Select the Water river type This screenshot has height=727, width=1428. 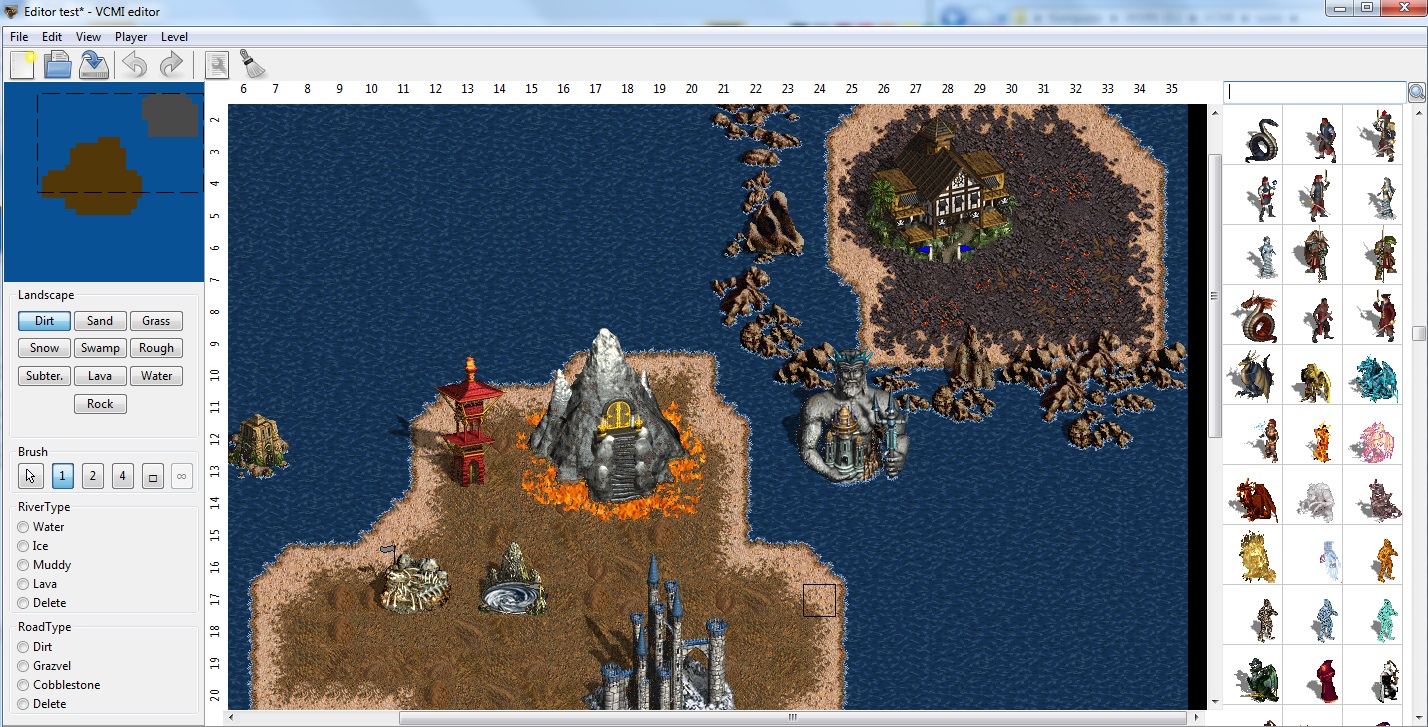click(x=40, y=527)
